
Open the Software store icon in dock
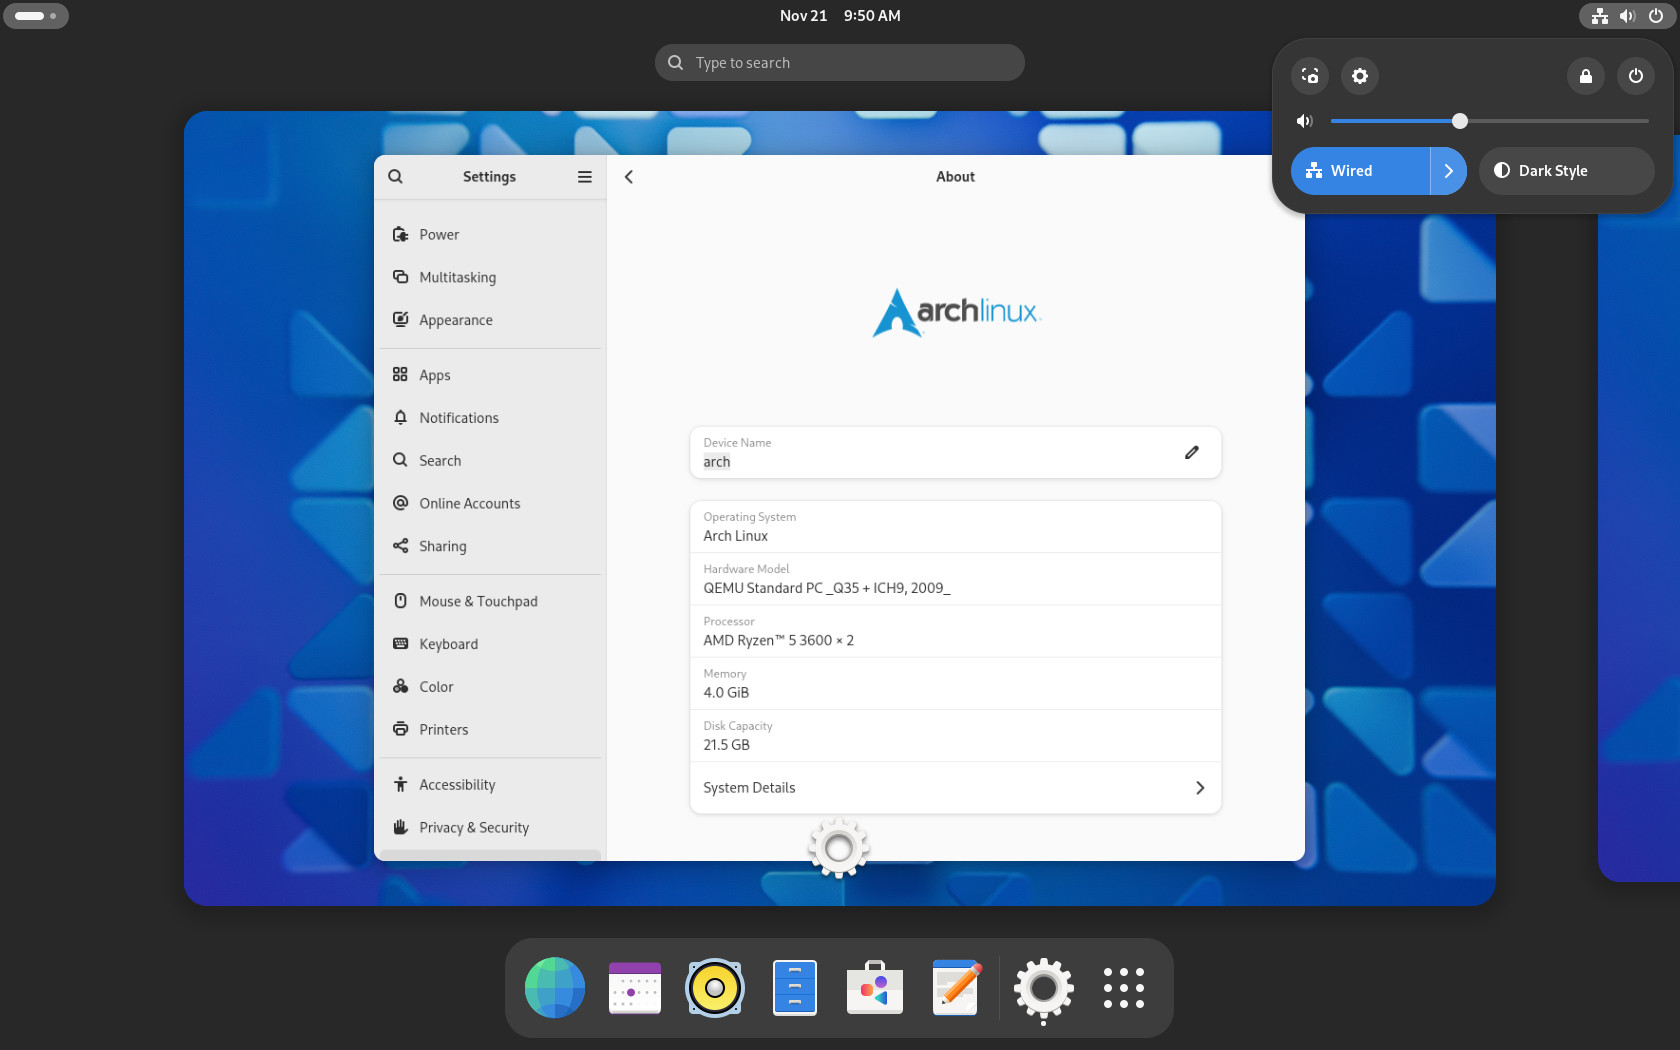875,988
